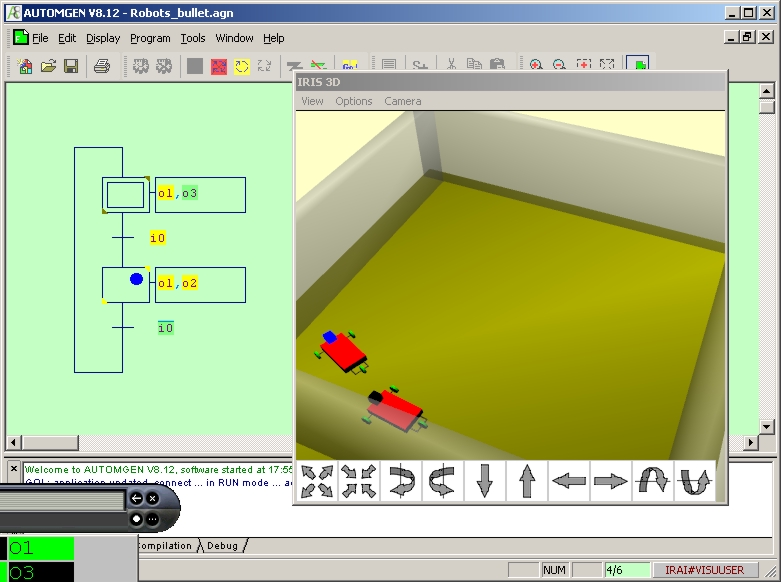Viewport: 781px width, 582px height.
Task: Click IRIS 3D contract inward arrows button
Action: 359,481
